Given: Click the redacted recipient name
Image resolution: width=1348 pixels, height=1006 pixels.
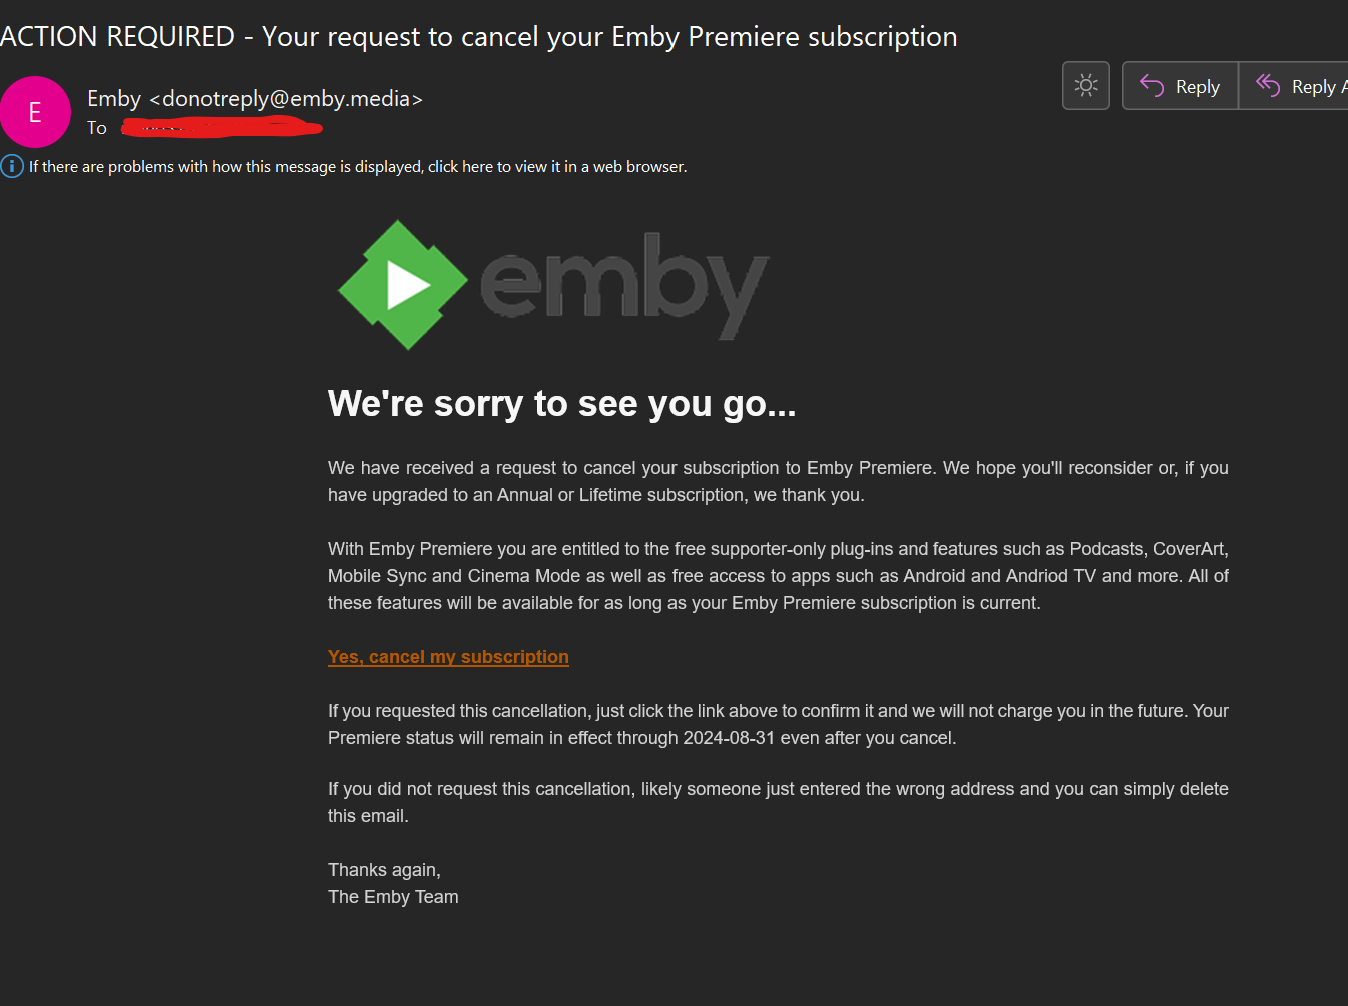Looking at the screenshot, I should coord(222,128).
